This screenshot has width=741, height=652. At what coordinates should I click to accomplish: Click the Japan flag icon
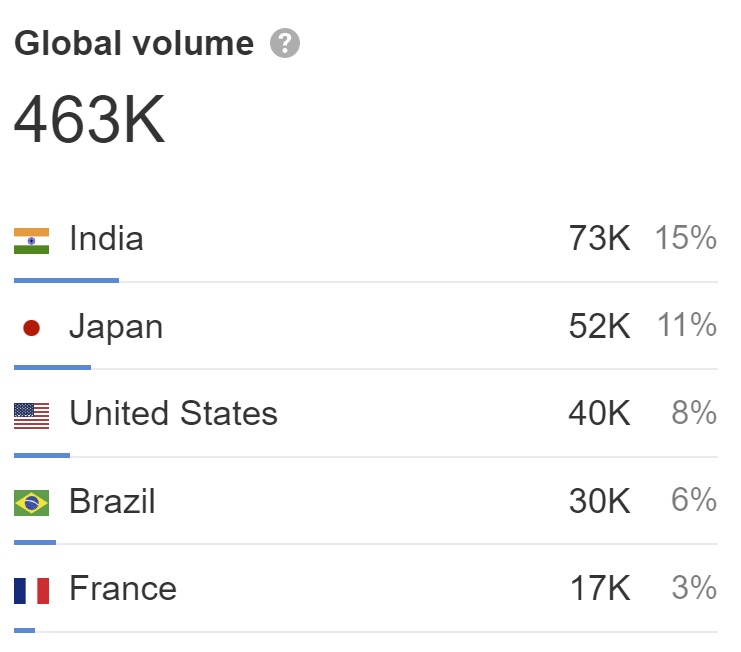[x=31, y=328]
